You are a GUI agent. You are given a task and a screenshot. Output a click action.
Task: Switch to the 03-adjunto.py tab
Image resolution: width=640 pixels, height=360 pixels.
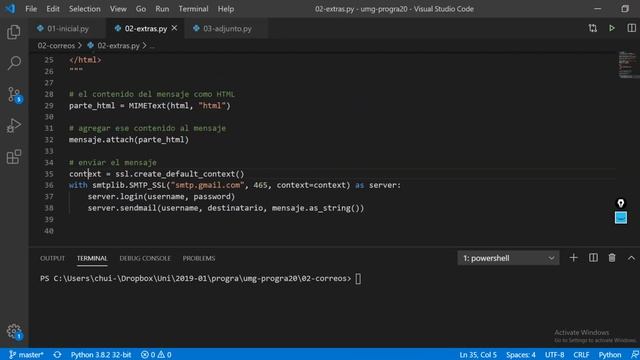[227, 28]
